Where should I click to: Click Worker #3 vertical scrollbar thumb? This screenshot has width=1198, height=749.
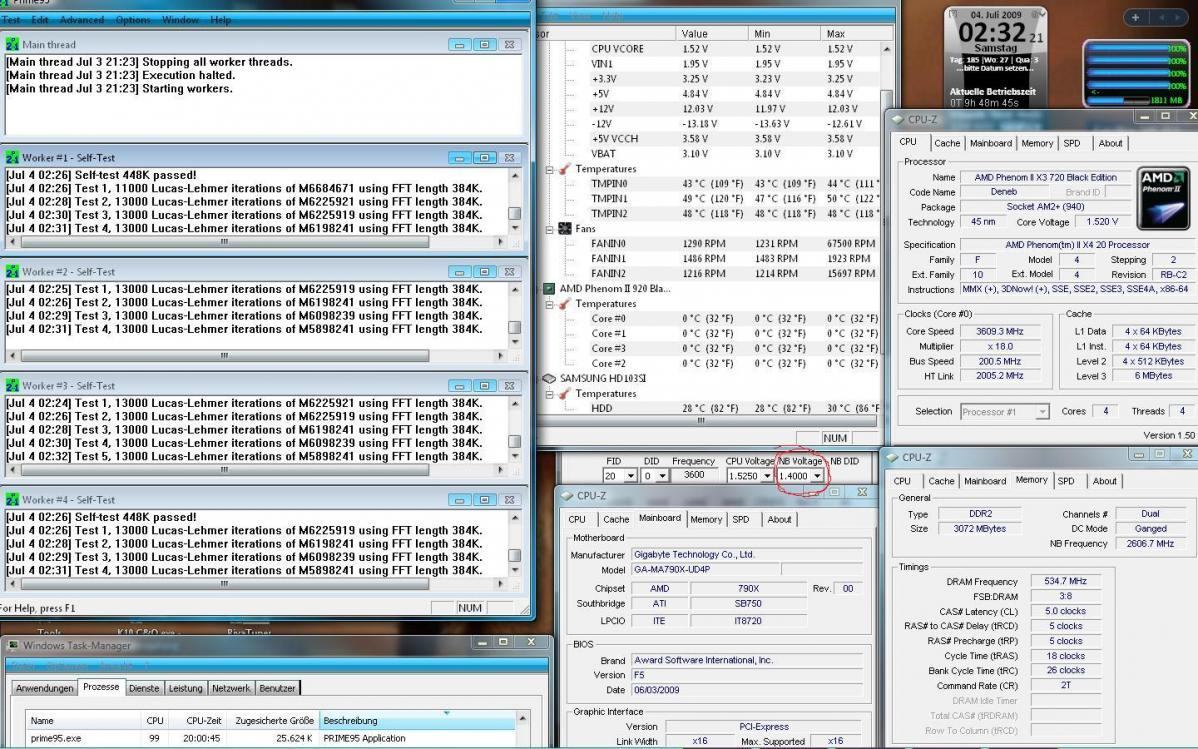tap(515, 442)
